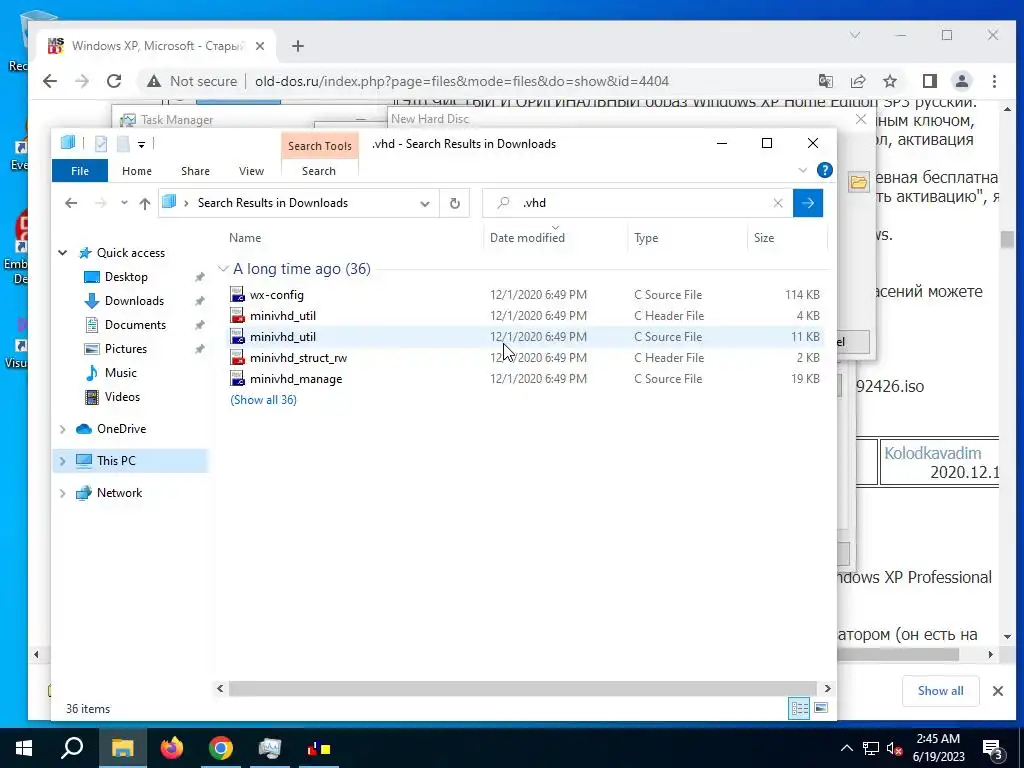1024x768 pixels.
Task: Open Music in the navigation pane
Action: (x=120, y=373)
